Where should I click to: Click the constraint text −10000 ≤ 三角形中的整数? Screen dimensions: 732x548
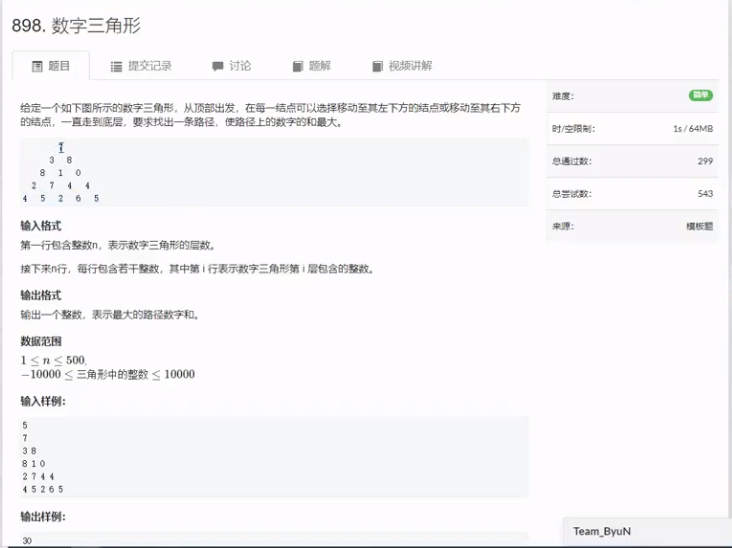point(84,374)
